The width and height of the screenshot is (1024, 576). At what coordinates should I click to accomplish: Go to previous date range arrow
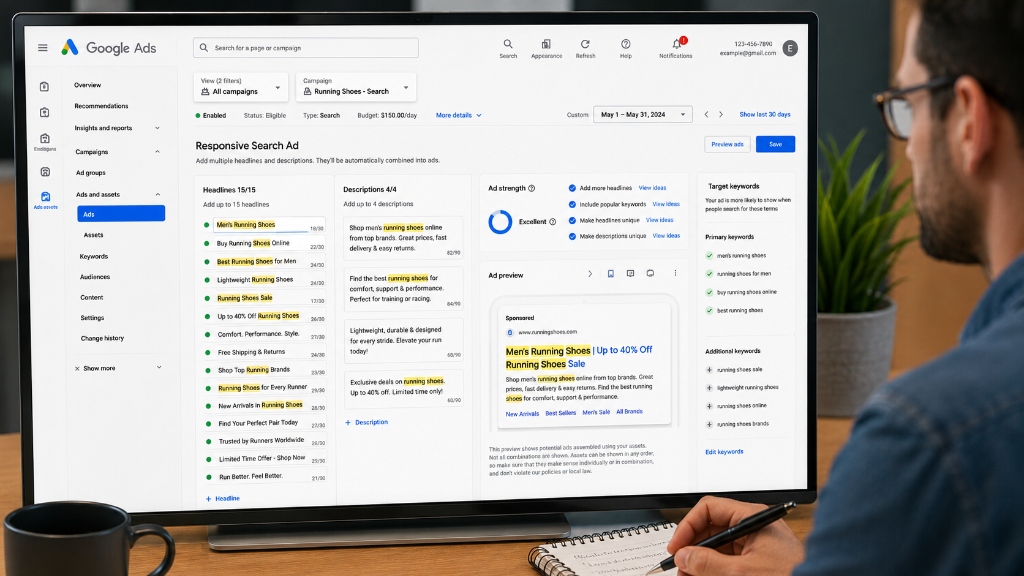pos(706,114)
